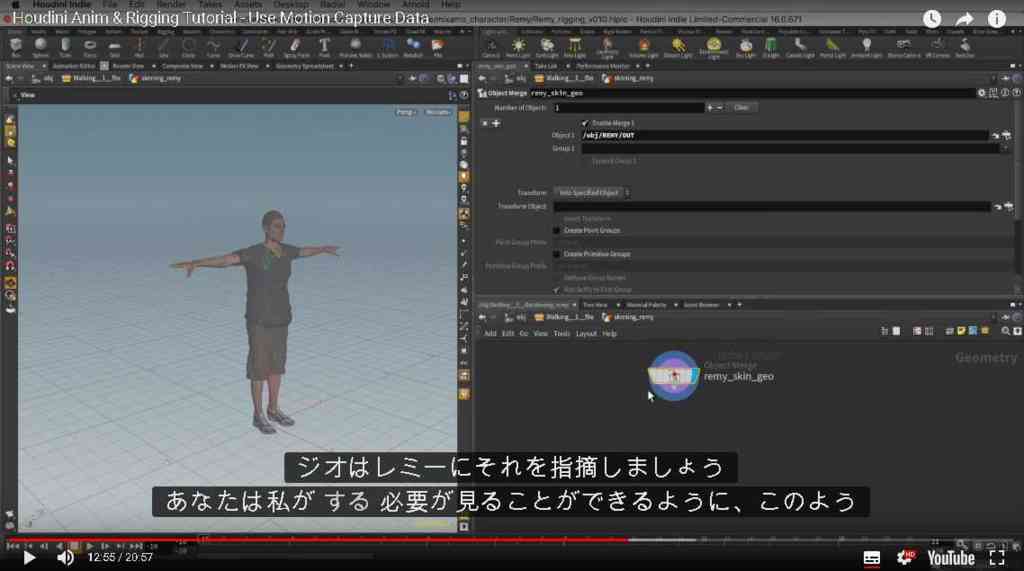Screen dimensions: 1024x571
Task: Select the Torus shelf tool
Action: click(x=90, y=47)
